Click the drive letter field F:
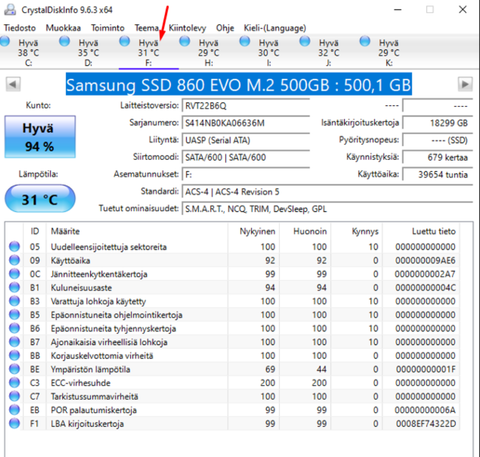The image size is (480, 457). click(x=246, y=175)
